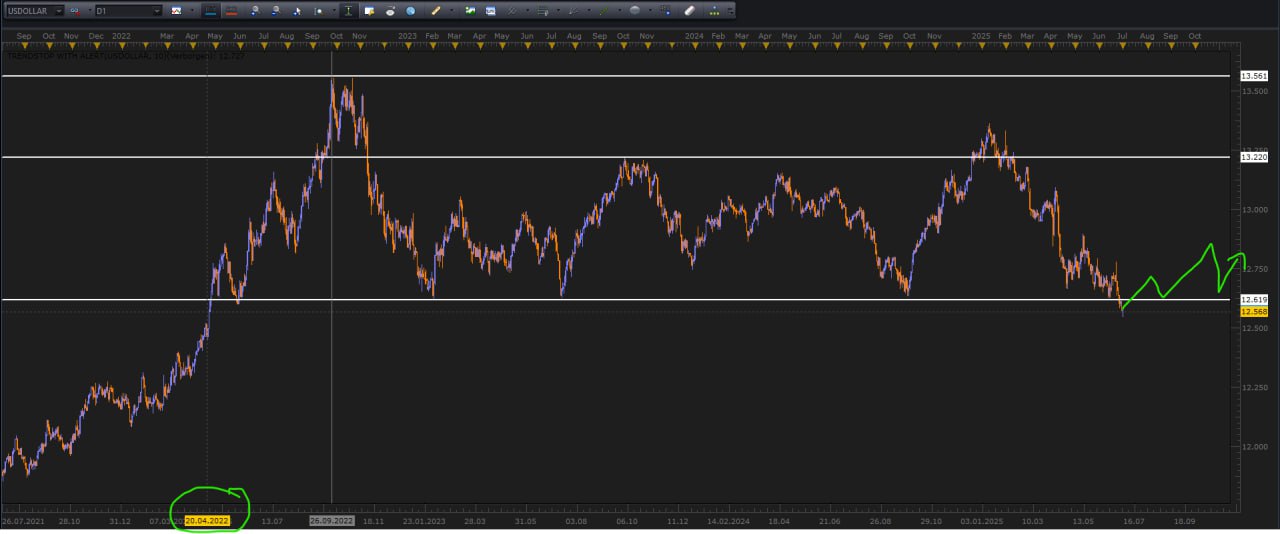Click the select objects icon
This screenshot has width=1280, height=534.
click(665, 11)
